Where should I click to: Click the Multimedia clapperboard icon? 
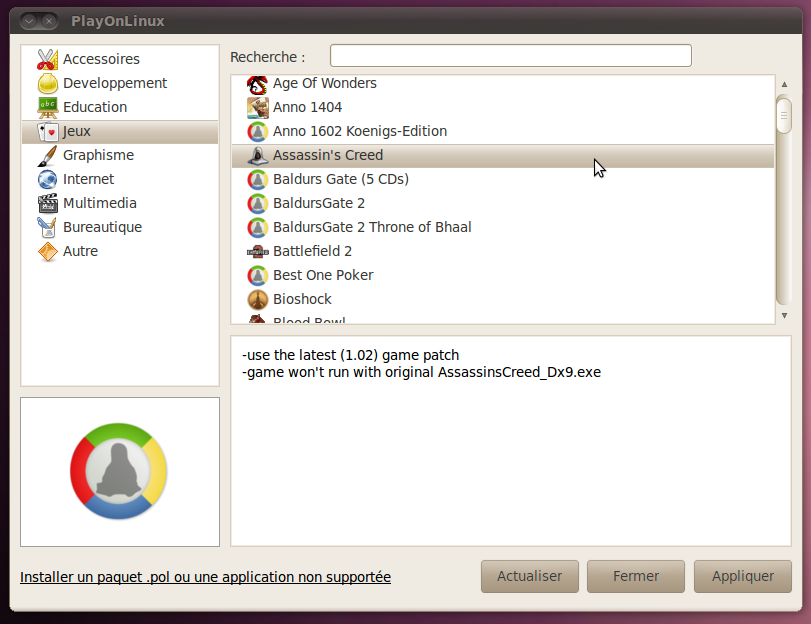[x=48, y=203]
